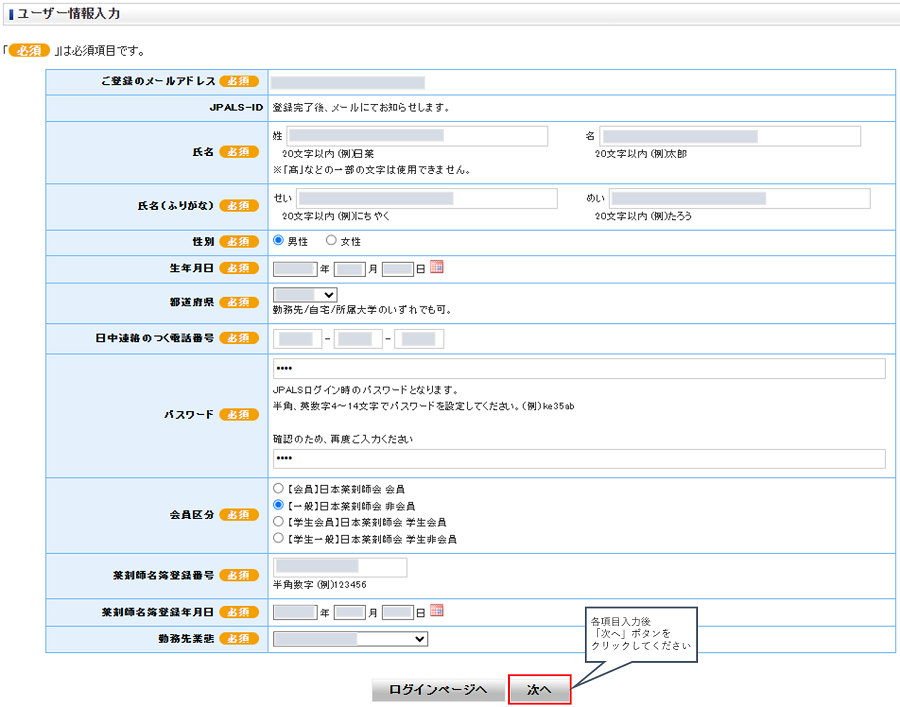
Task: Click the 次へ button
Action: (x=539, y=690)
